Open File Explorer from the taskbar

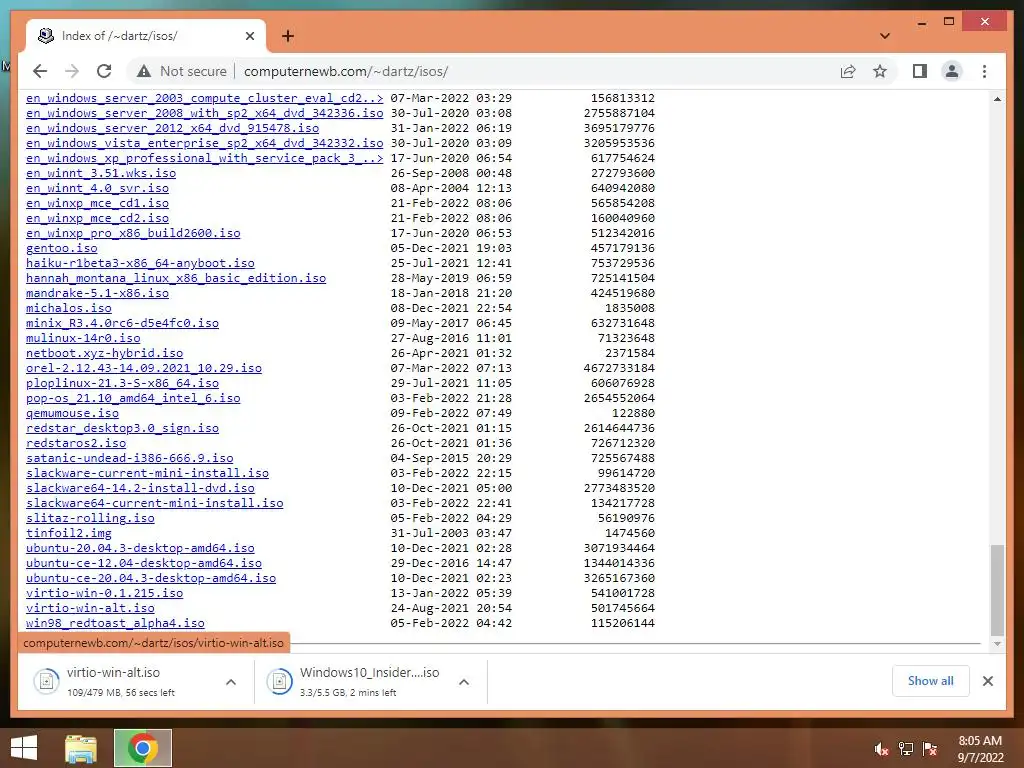(81, 748)
